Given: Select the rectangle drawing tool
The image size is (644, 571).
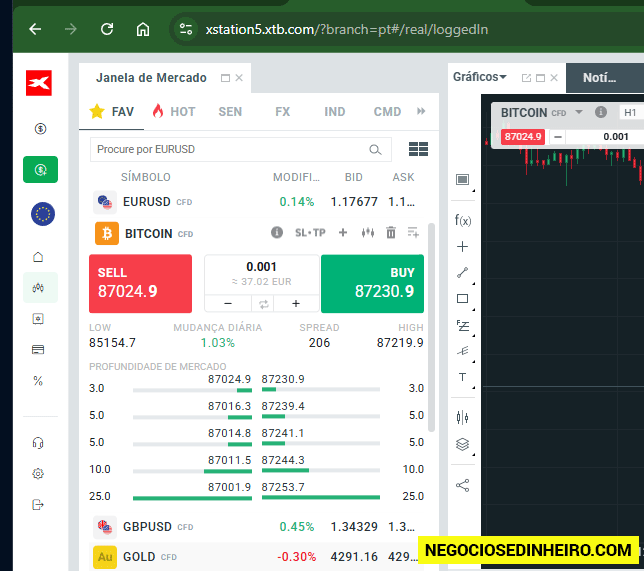Looking at the screenshot, I should click(462, 299).
